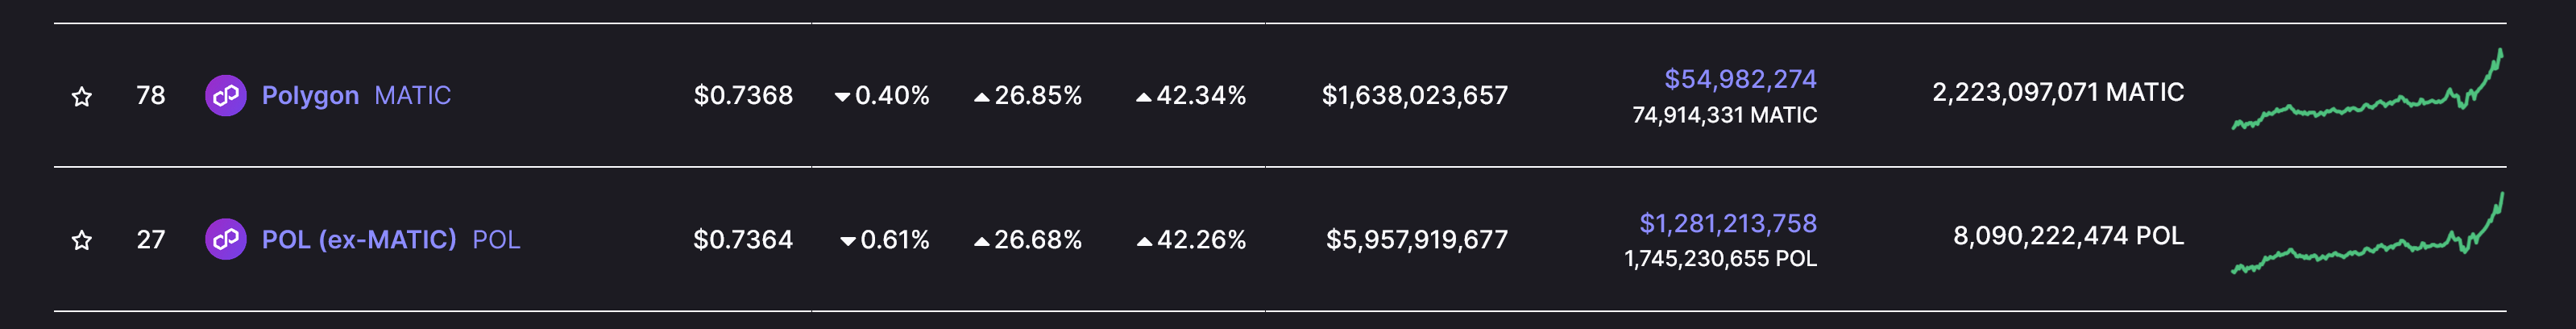The image size is (2576, 329).
Task: View the POL 7-day sparkline chart
Action: click(2367, 233)
